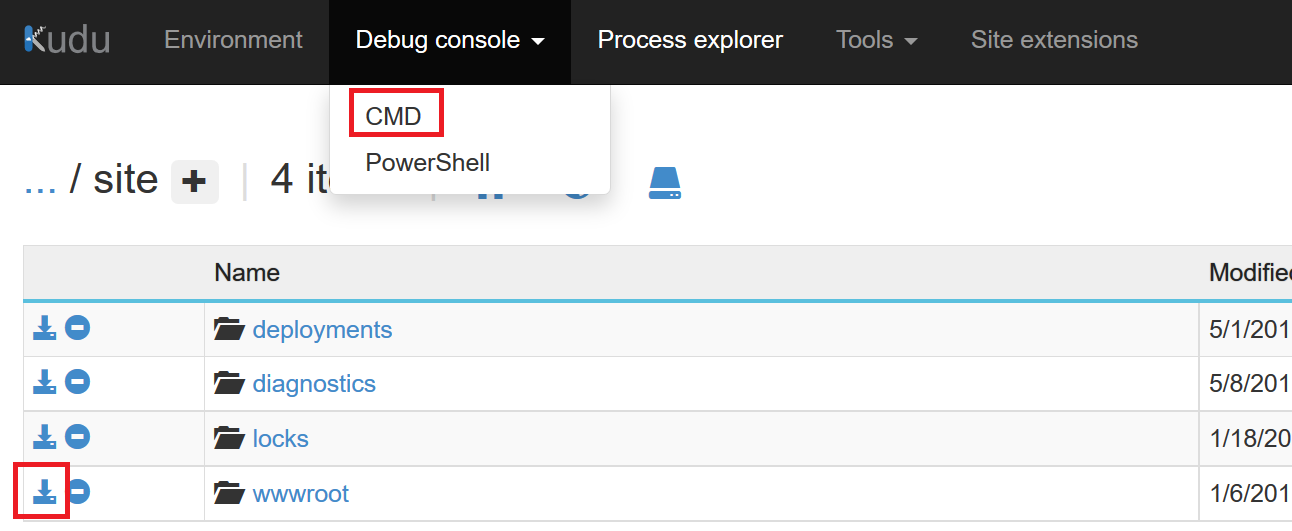This screenshot has width=1292, height=531.
Task: Click the Name column header
Action: tap(247, 272)
